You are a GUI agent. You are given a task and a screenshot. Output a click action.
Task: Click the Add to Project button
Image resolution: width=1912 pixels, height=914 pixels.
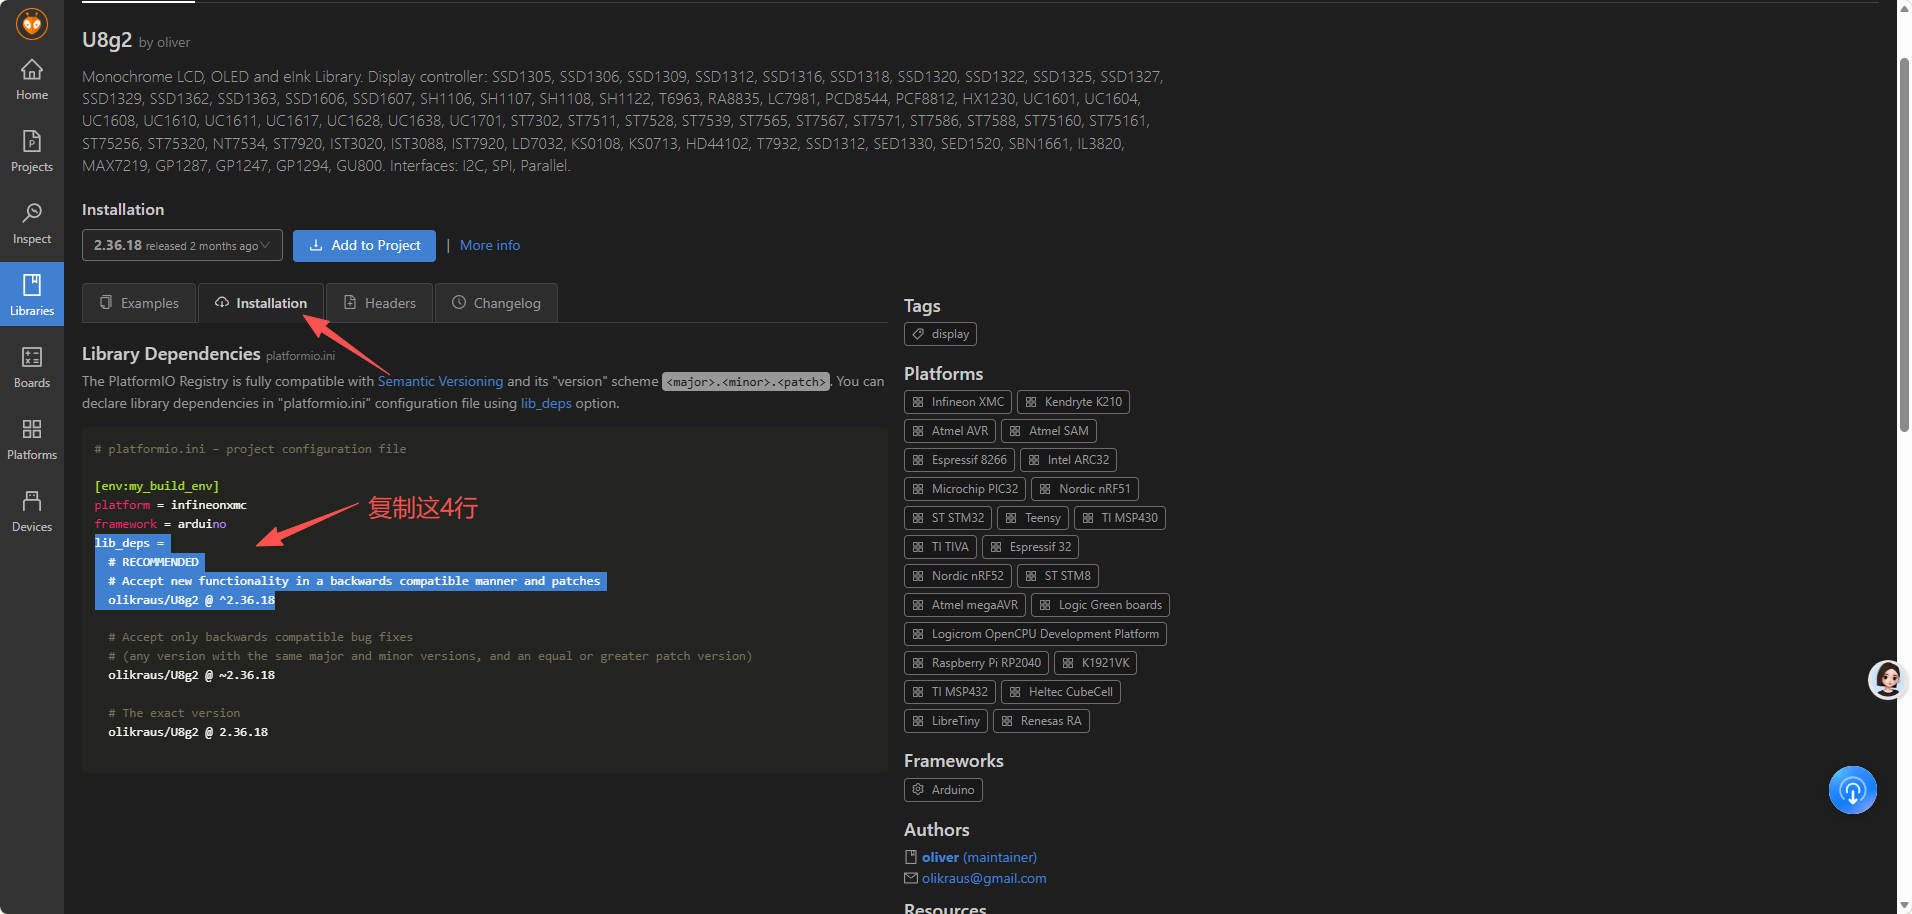(x=364, y=245)
